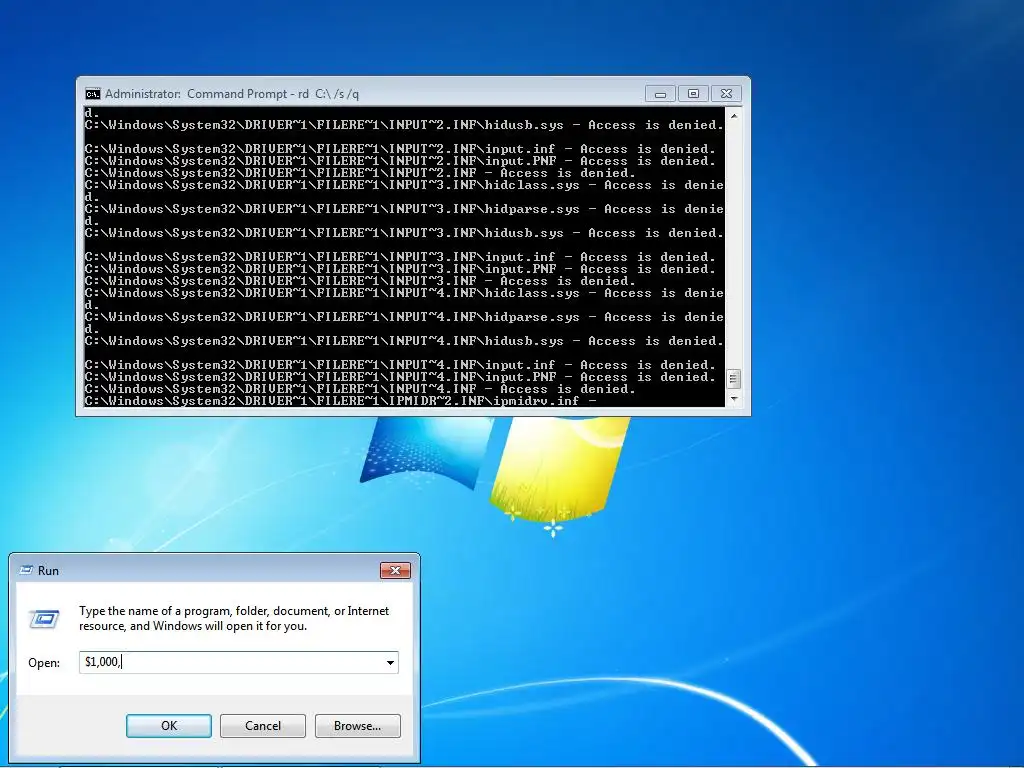Viewport: 1024px width, 768px height.
Task: Cancel the Run dialog
Action: point(263,726)
